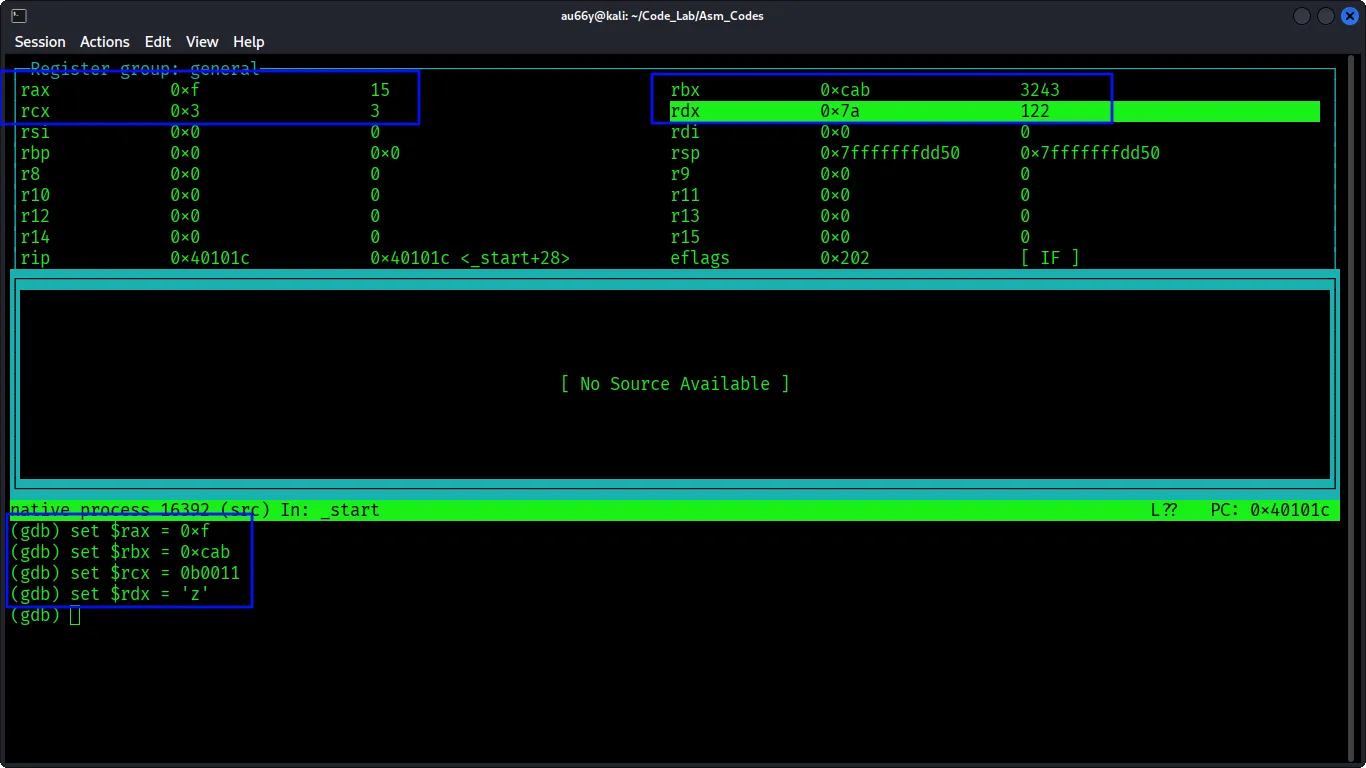Image resolution: width=1366 pixels, height=768 pixels.
Task: Select the rcx register name
Action: point(35,111)
